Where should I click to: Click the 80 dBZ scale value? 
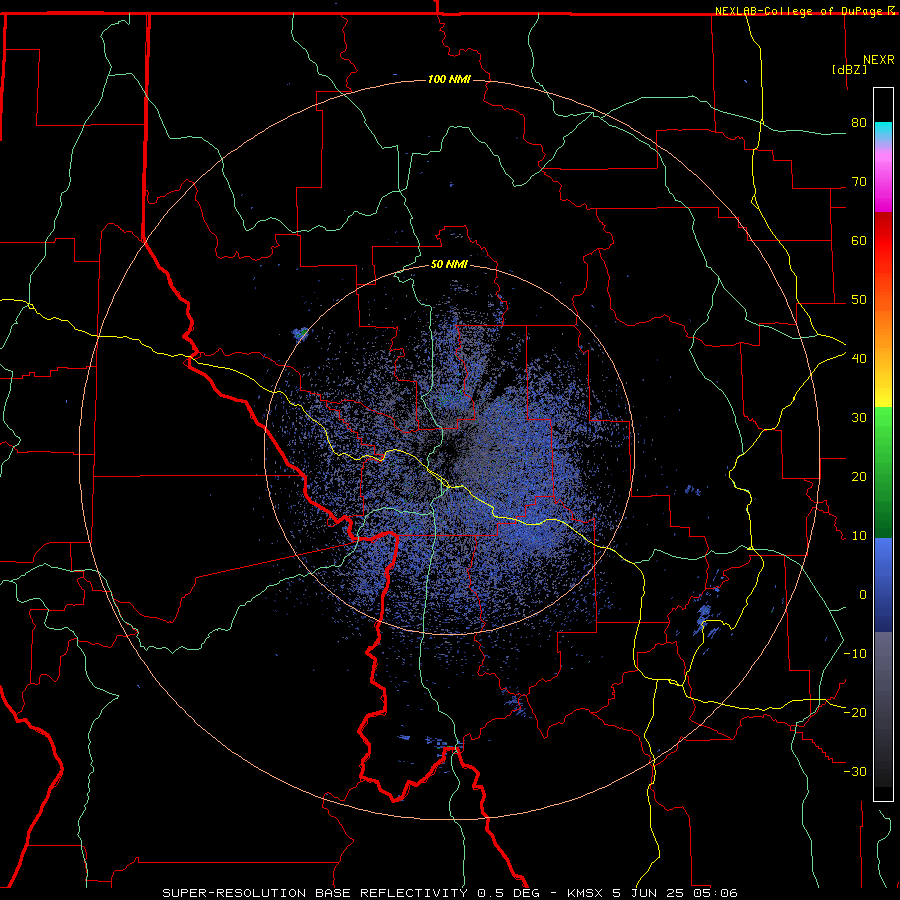tap(859, 123)
